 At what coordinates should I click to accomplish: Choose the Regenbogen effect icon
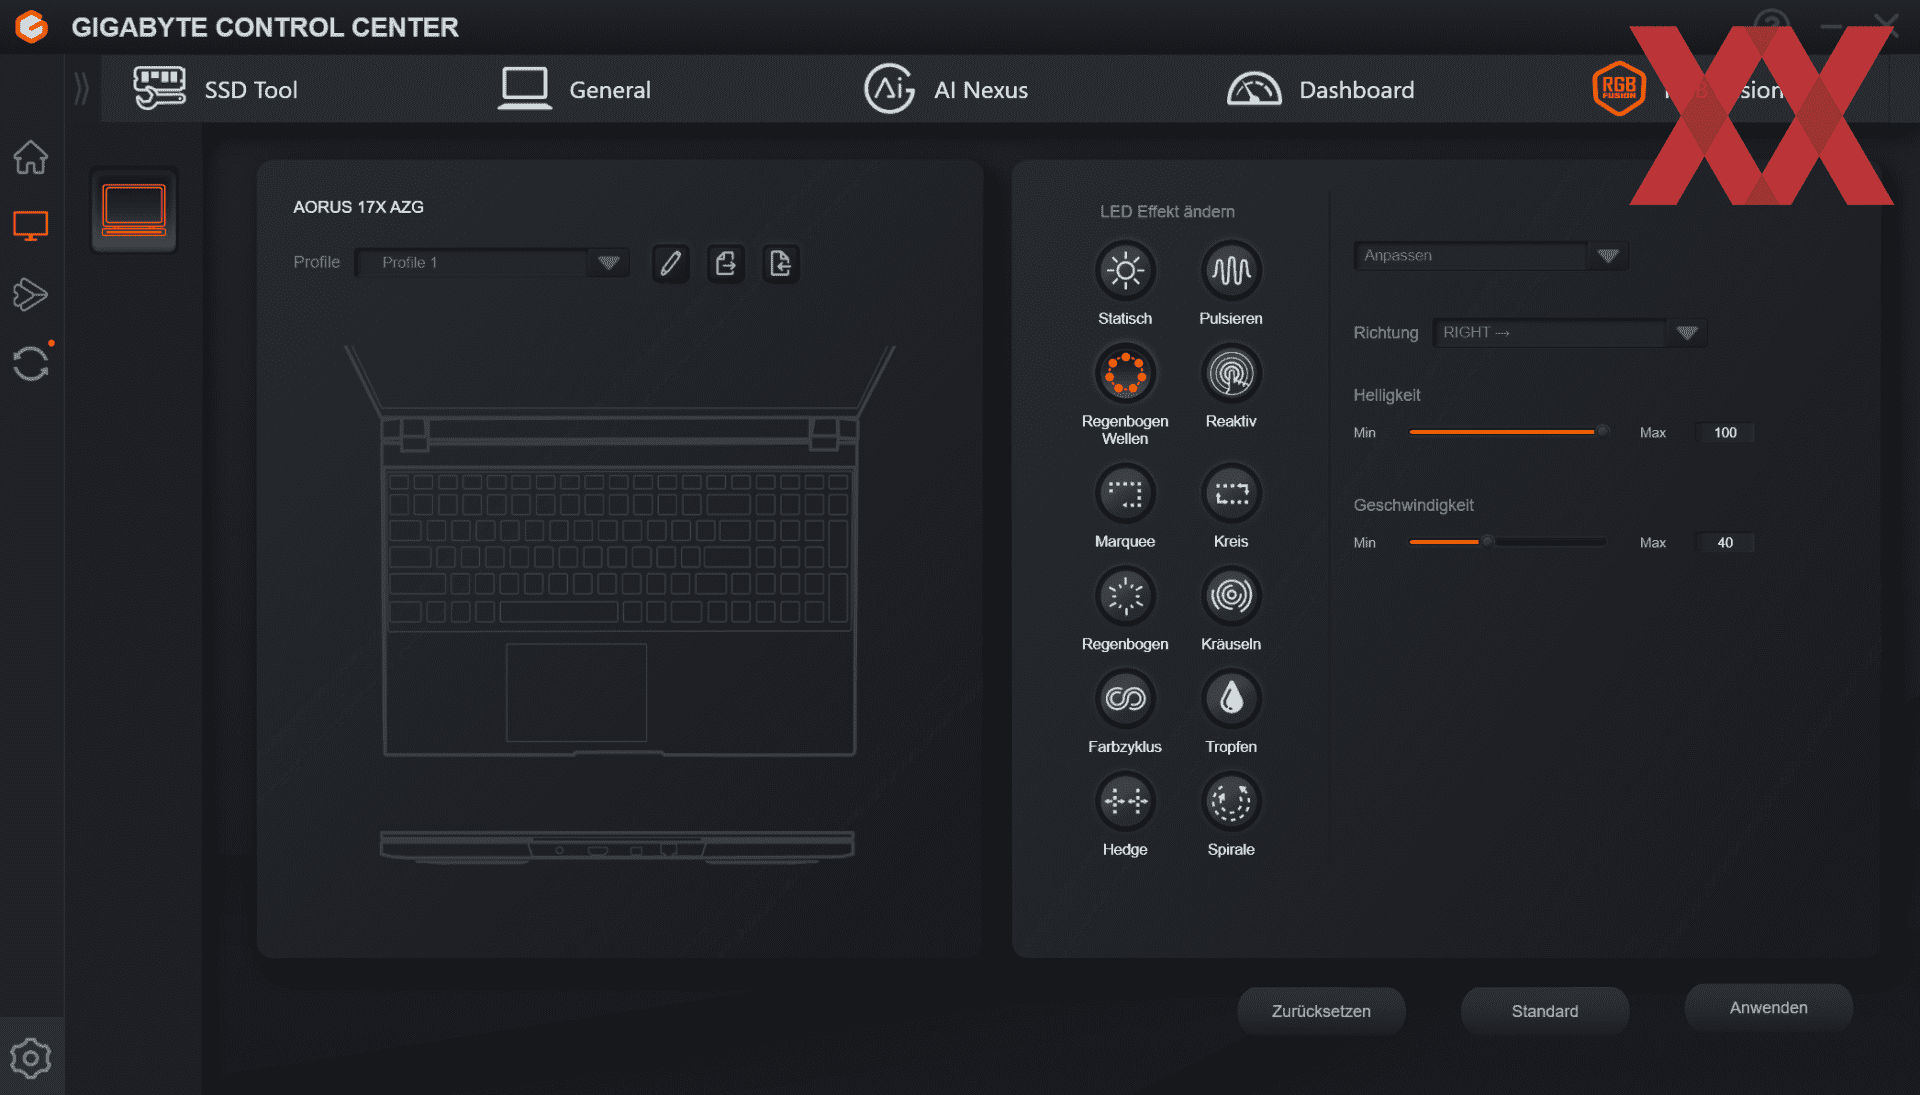(x=1125, y=596)
